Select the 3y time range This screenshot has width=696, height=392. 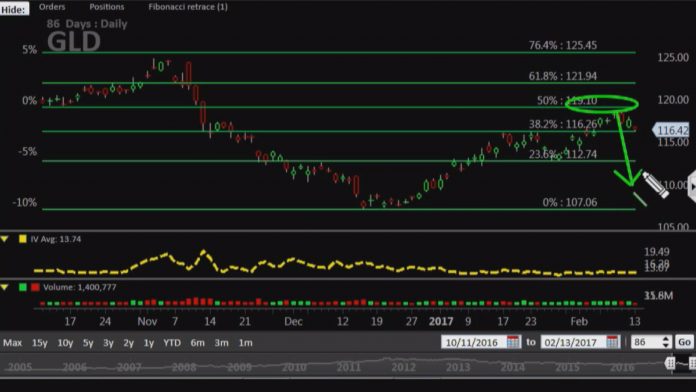[x=108, y=343]
